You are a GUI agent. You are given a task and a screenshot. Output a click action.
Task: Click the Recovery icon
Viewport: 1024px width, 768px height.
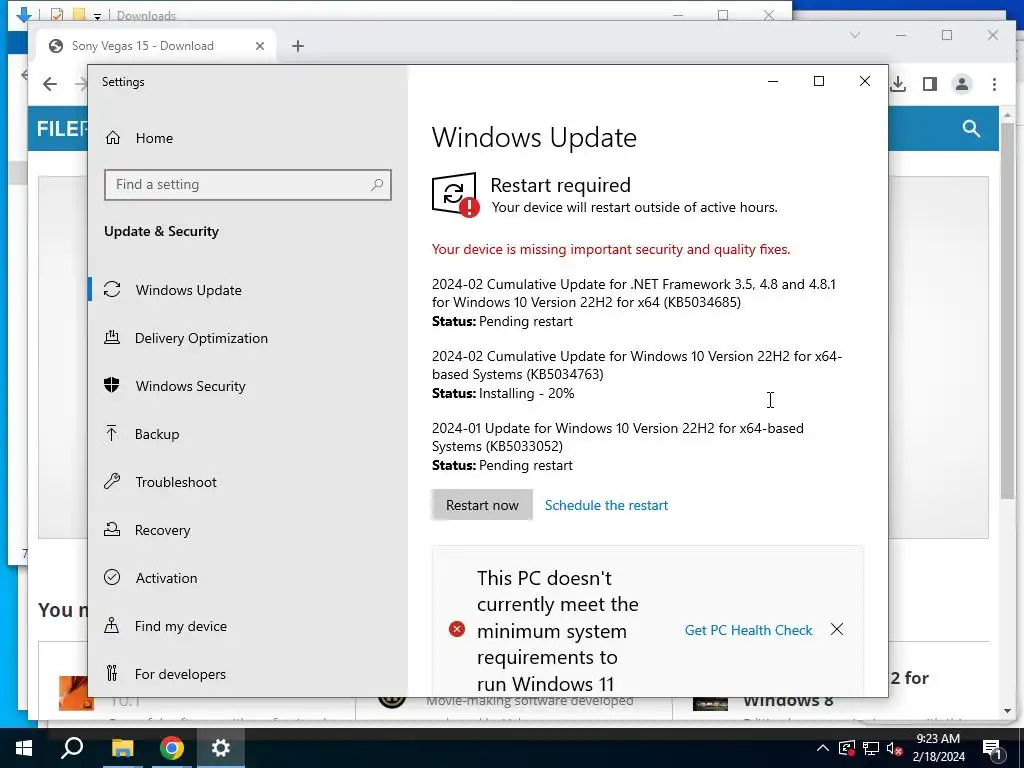click(x=112, y=529)
